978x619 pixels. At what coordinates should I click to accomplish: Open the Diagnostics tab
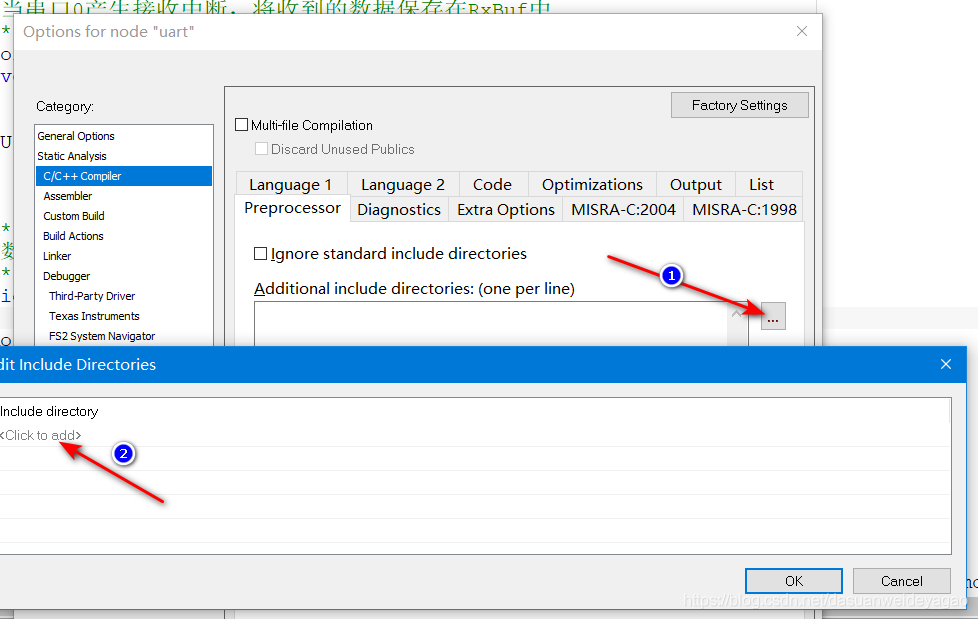coord(399,210)
